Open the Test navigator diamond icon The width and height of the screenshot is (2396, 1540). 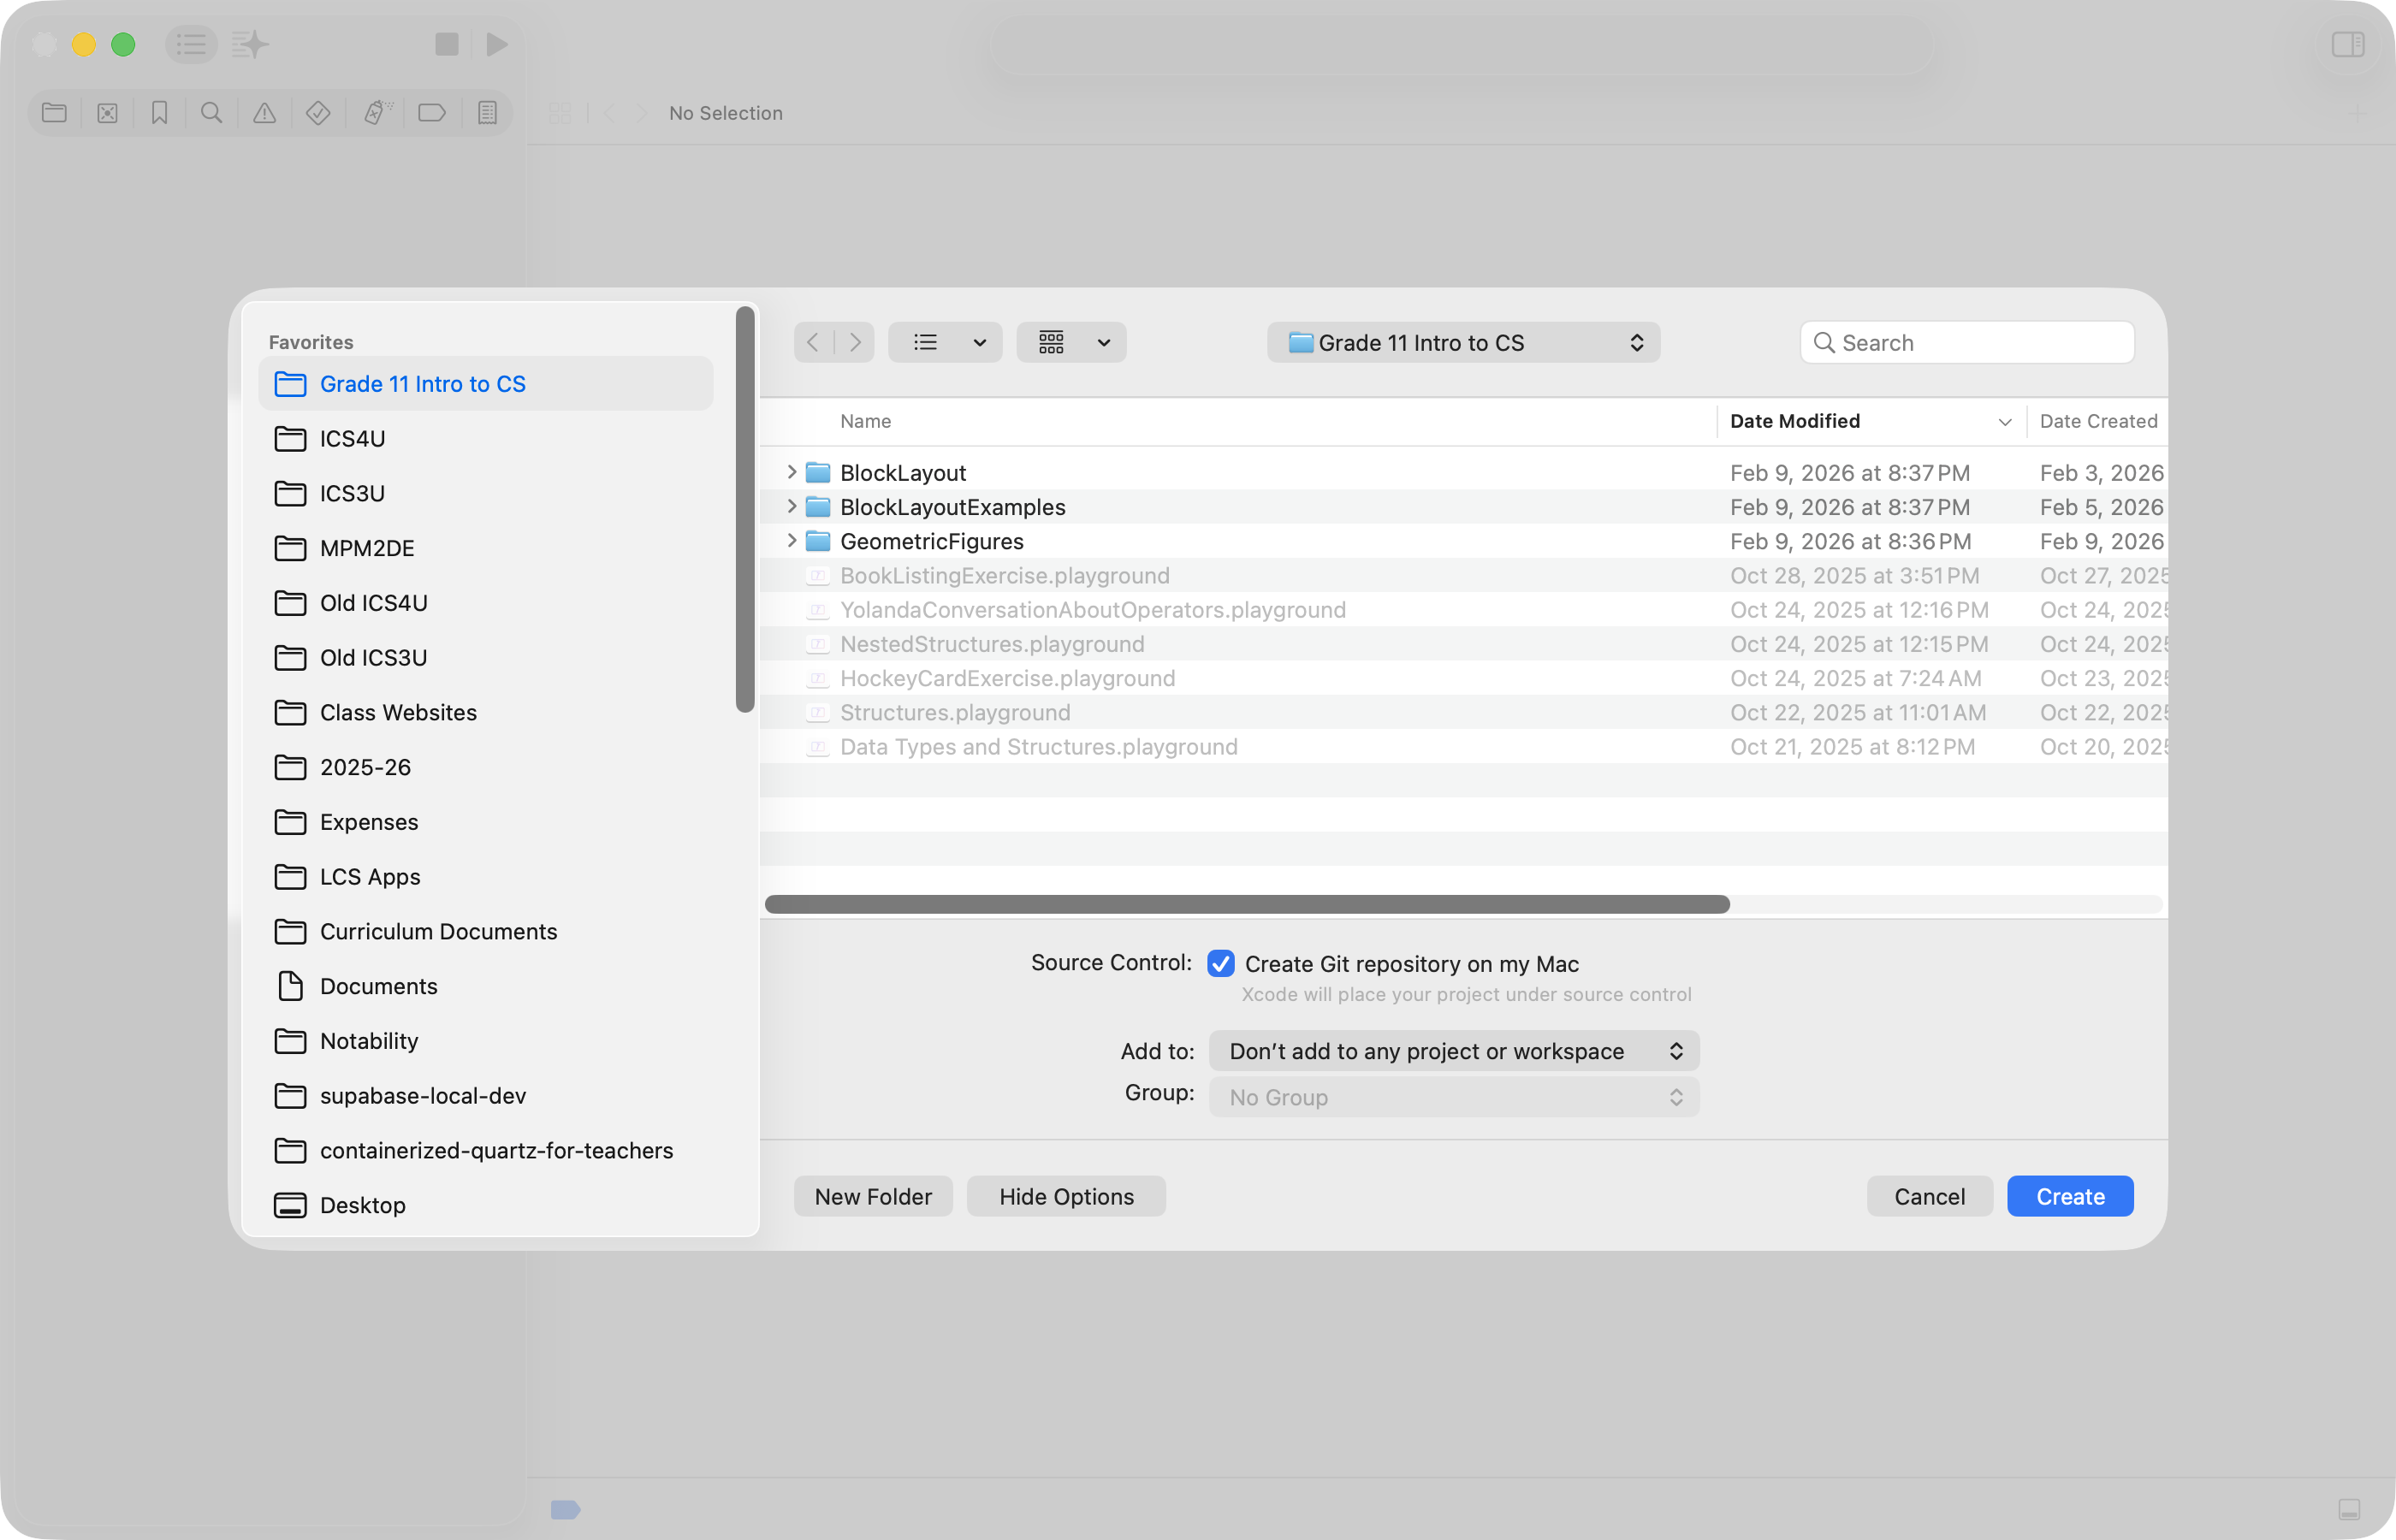pyautogui.click(x=318, y=113)
